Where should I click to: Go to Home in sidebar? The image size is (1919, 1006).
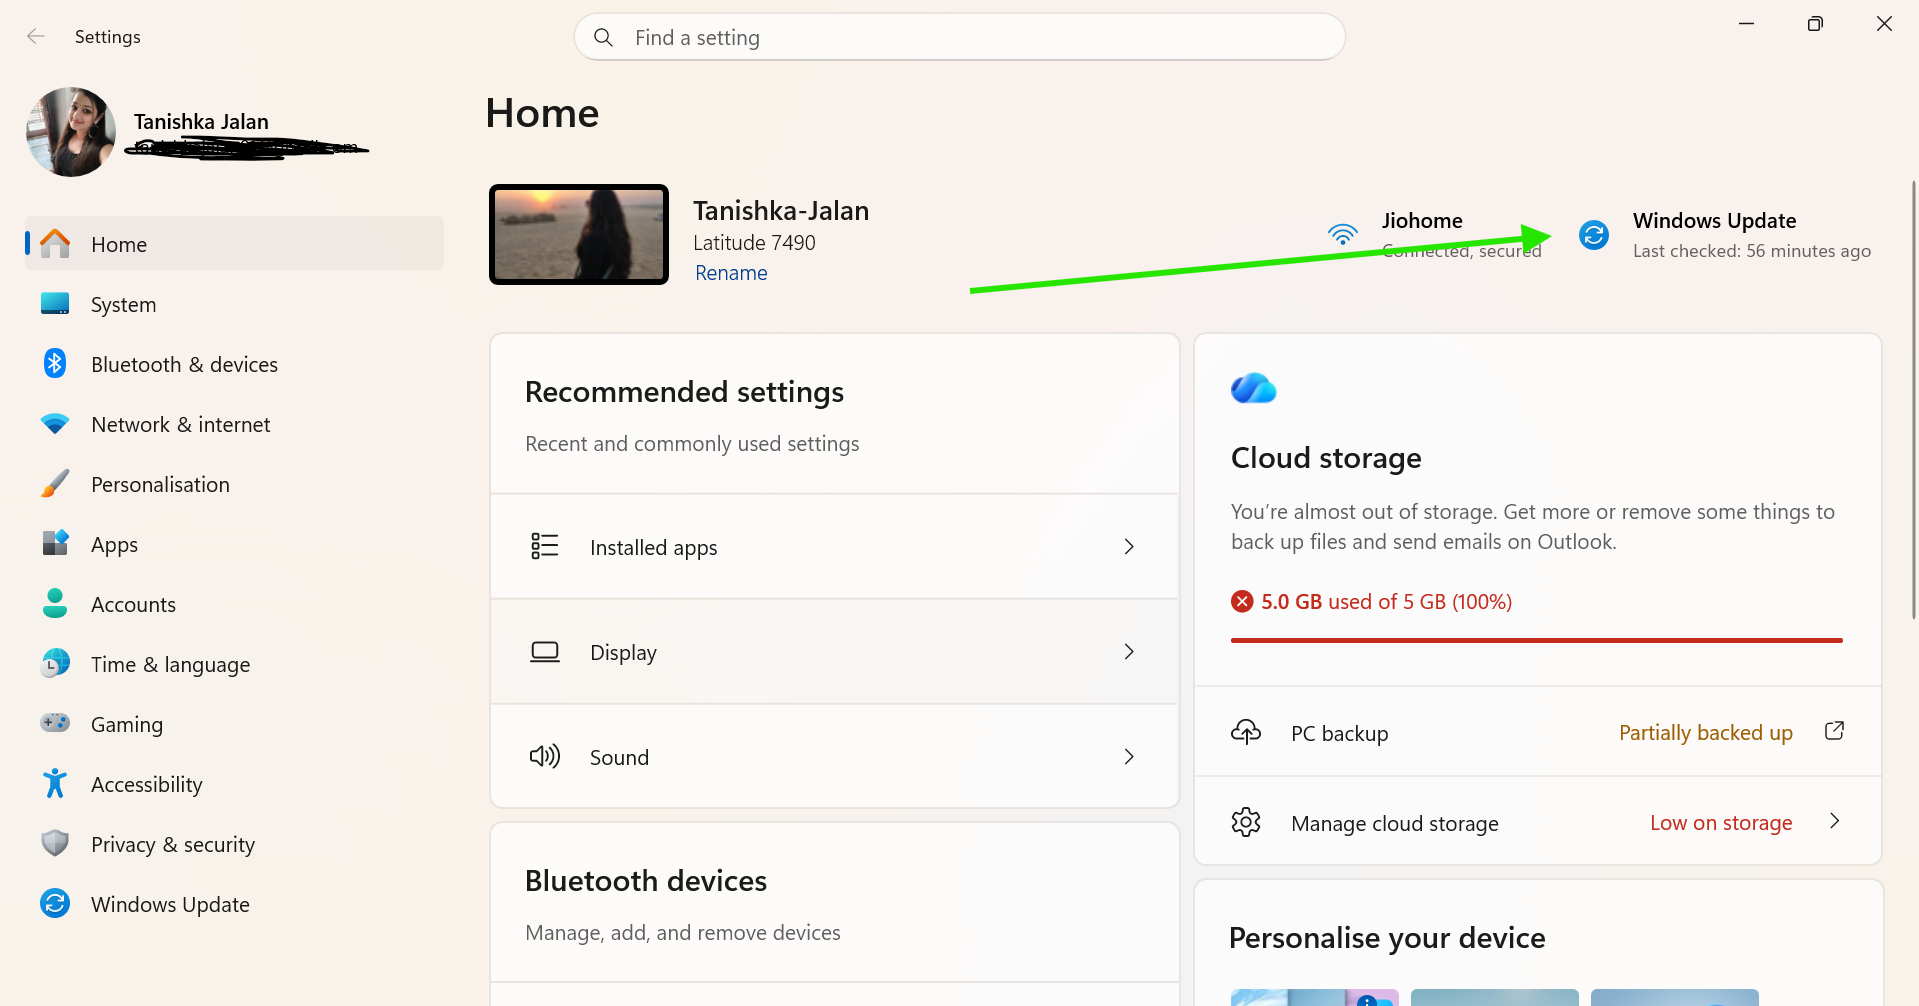pyautogui.click(x=234, y=244)
